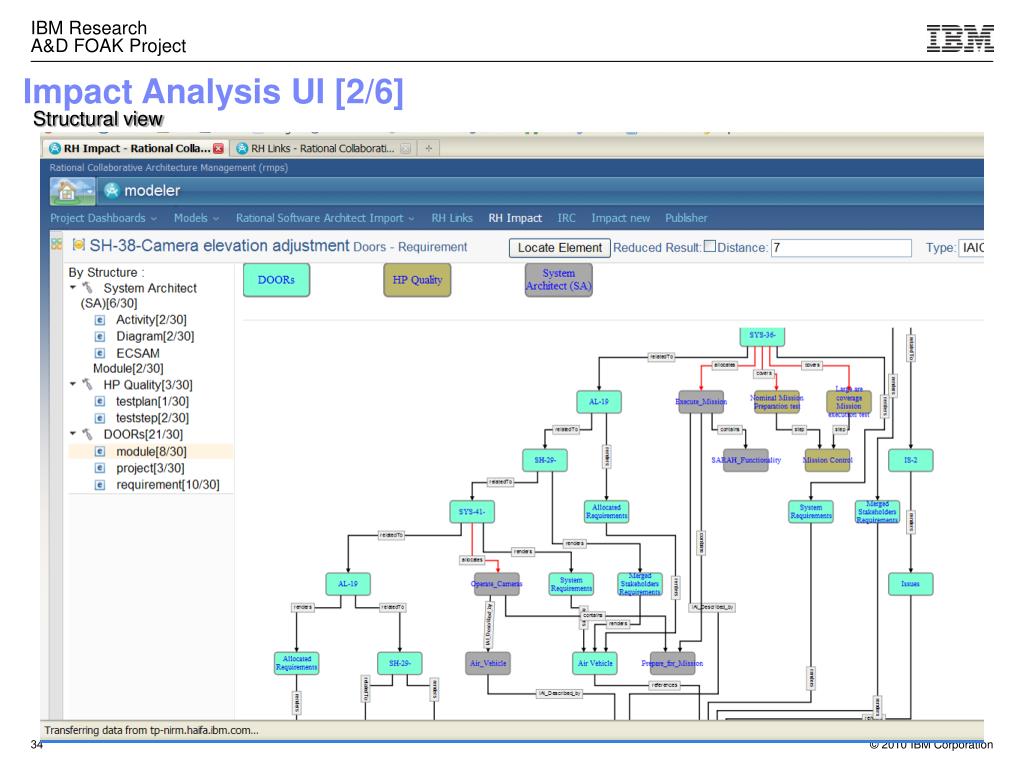1024x768 pixels.
Task: Collapse the DOORs tree node
Action: [x=73, y=433]
